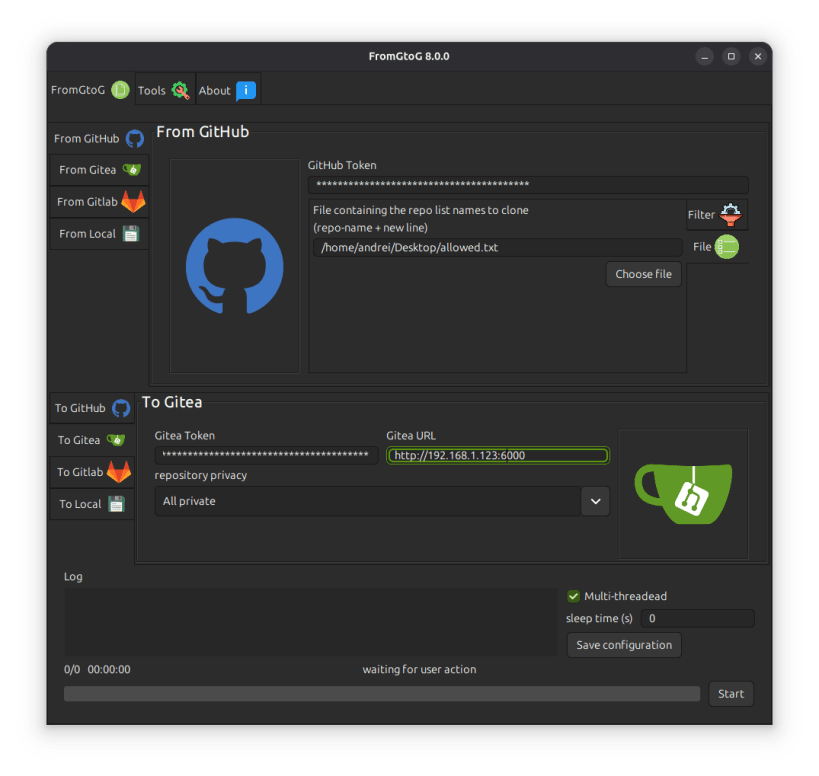Click fox icon beside From Gitlab
Image resolution: width=819 pixels, height=776 pixels.
(133, 201)
